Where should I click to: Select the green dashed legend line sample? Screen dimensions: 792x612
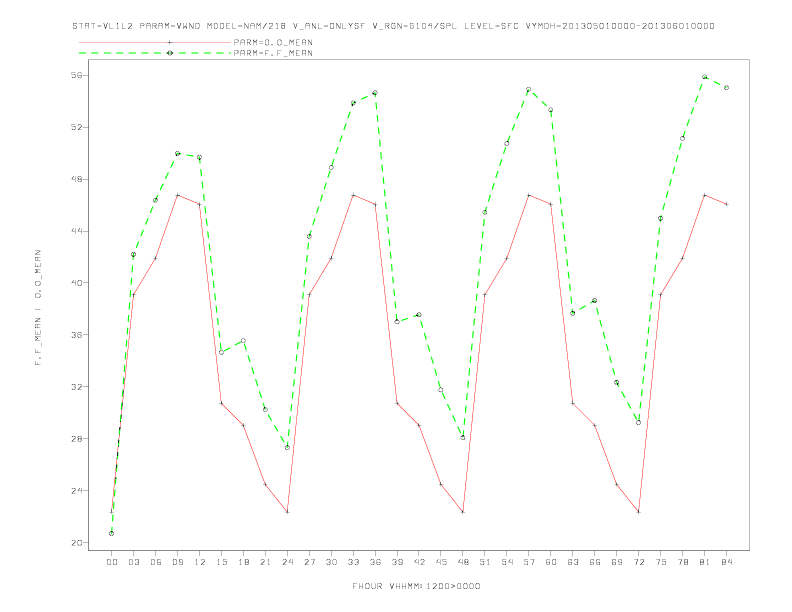tap(155, 53)
